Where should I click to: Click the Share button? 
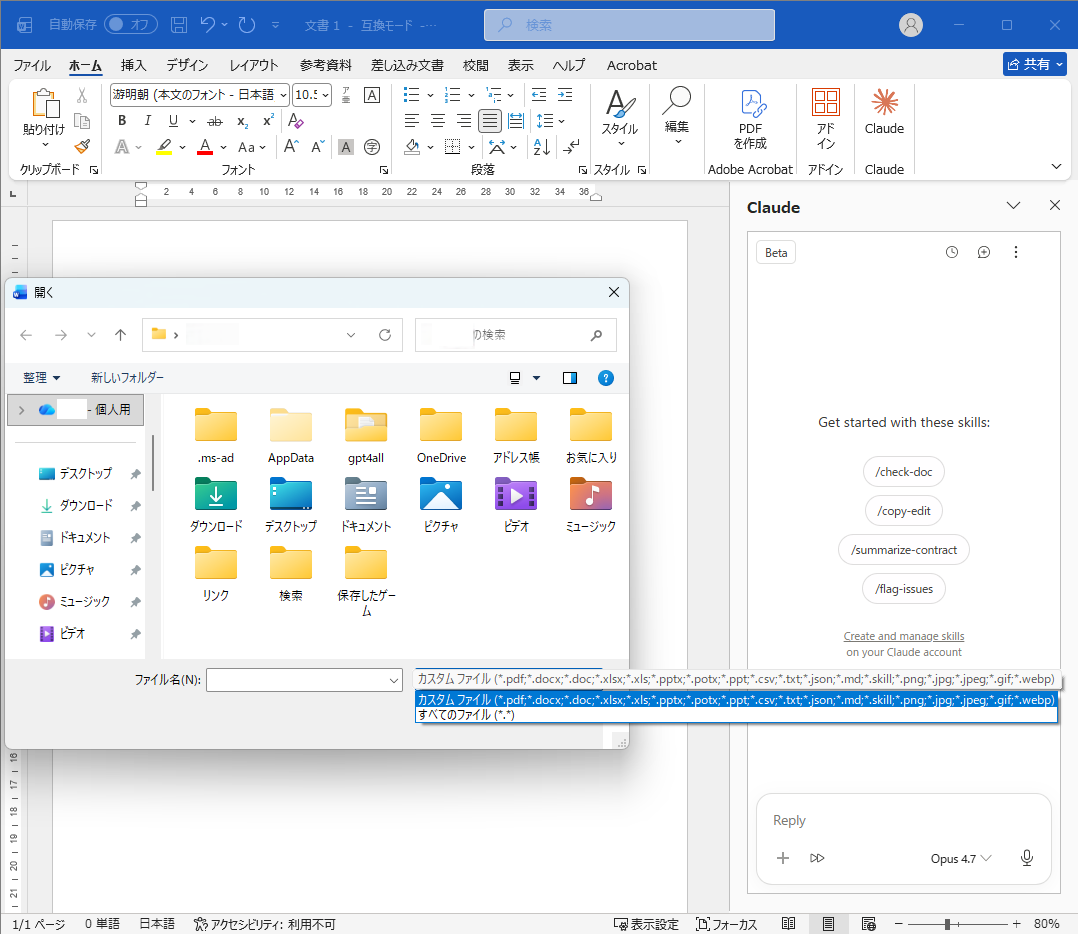click(1035, 64)
